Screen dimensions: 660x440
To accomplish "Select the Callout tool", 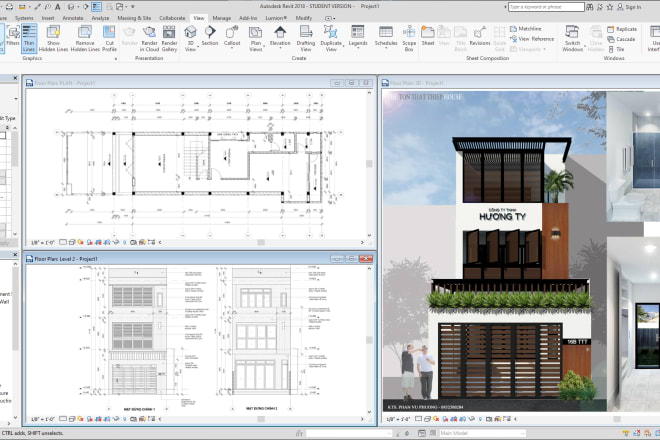I will (232, 35).
